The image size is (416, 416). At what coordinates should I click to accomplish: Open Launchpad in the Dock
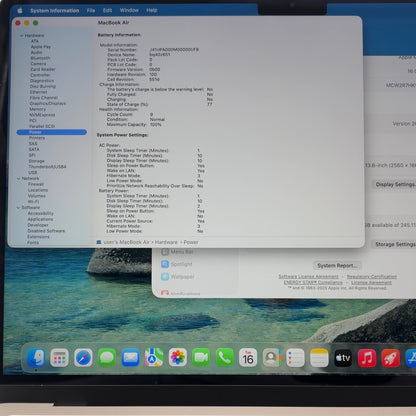pyautogui.click(x=59, y=358)
